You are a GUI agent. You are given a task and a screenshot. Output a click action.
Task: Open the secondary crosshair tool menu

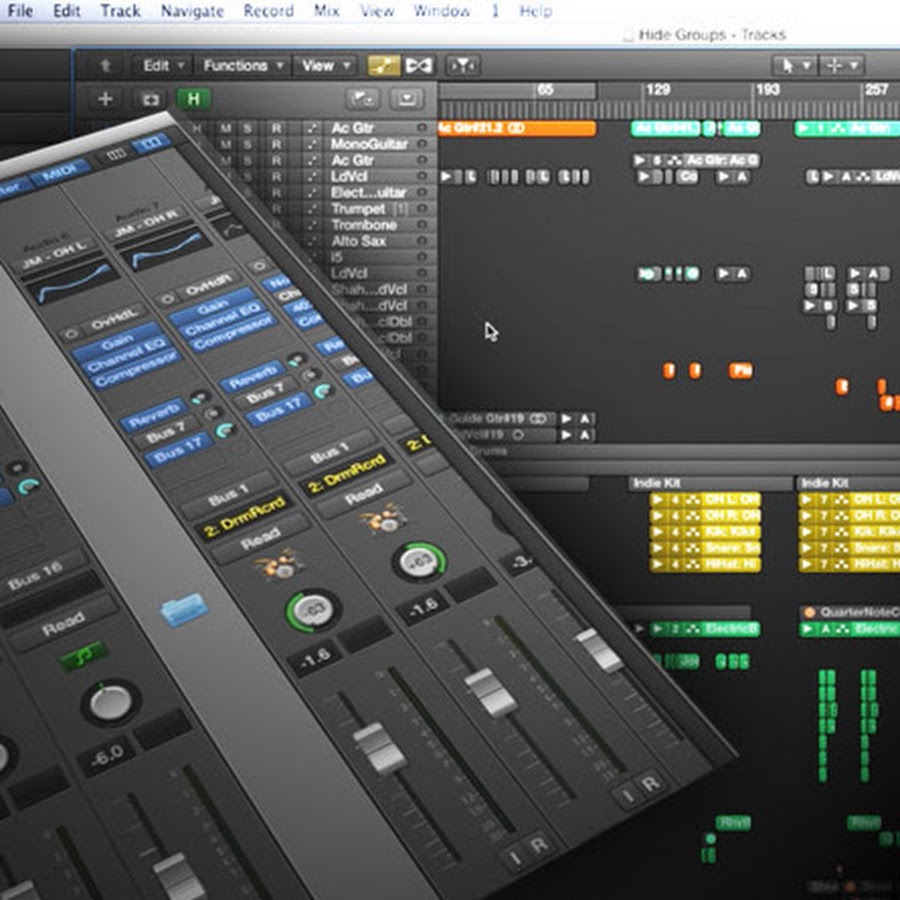pos(841,66)
